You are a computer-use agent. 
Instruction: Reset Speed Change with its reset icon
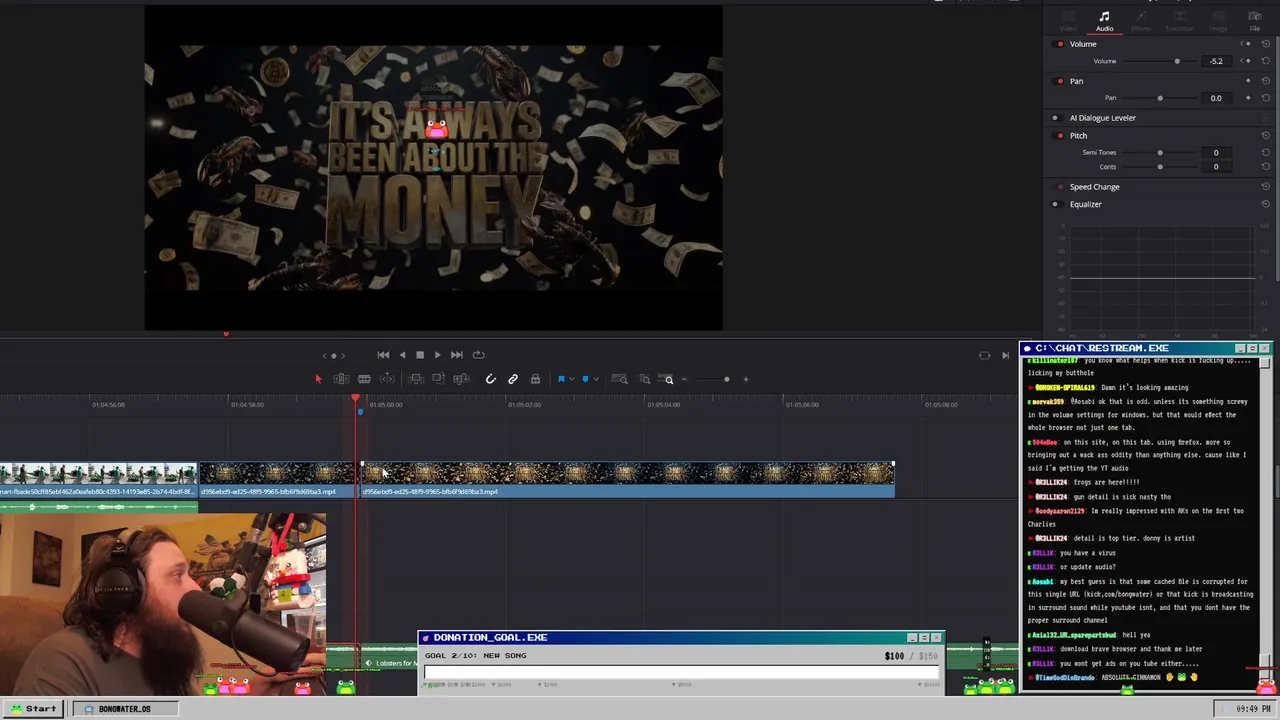[1266, 187]
